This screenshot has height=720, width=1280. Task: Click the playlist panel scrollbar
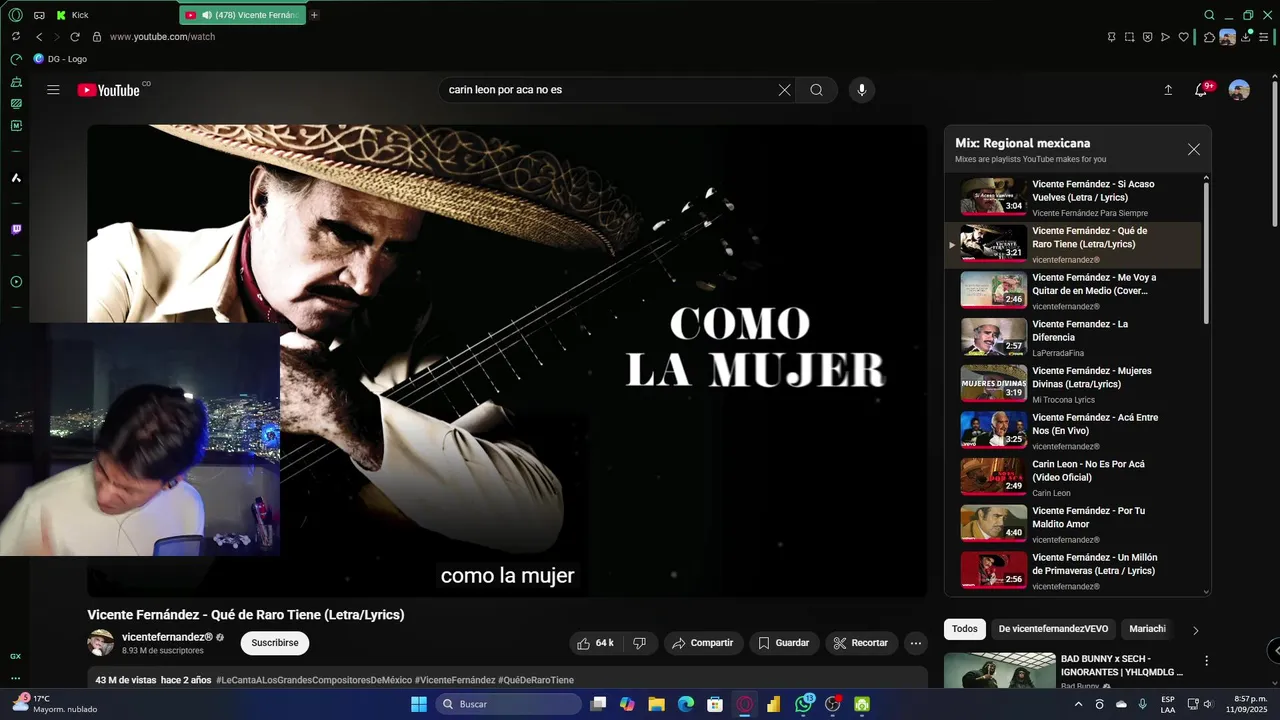point(1206,252)
